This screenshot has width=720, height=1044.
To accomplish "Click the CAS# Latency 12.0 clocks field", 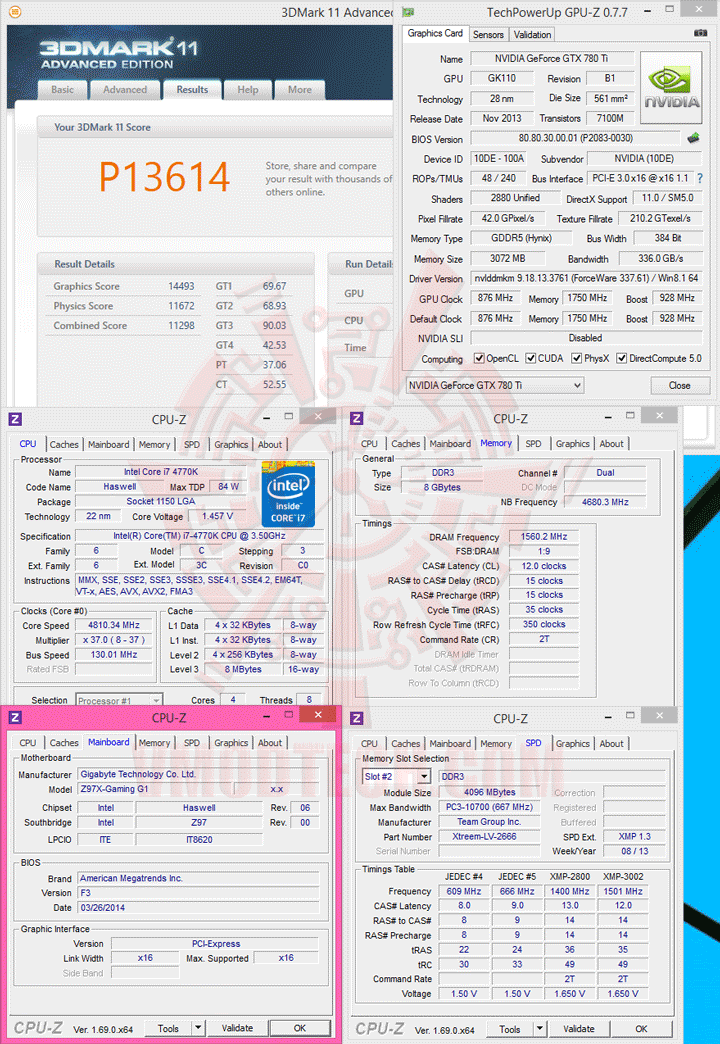I will click(x=544, y=566).
